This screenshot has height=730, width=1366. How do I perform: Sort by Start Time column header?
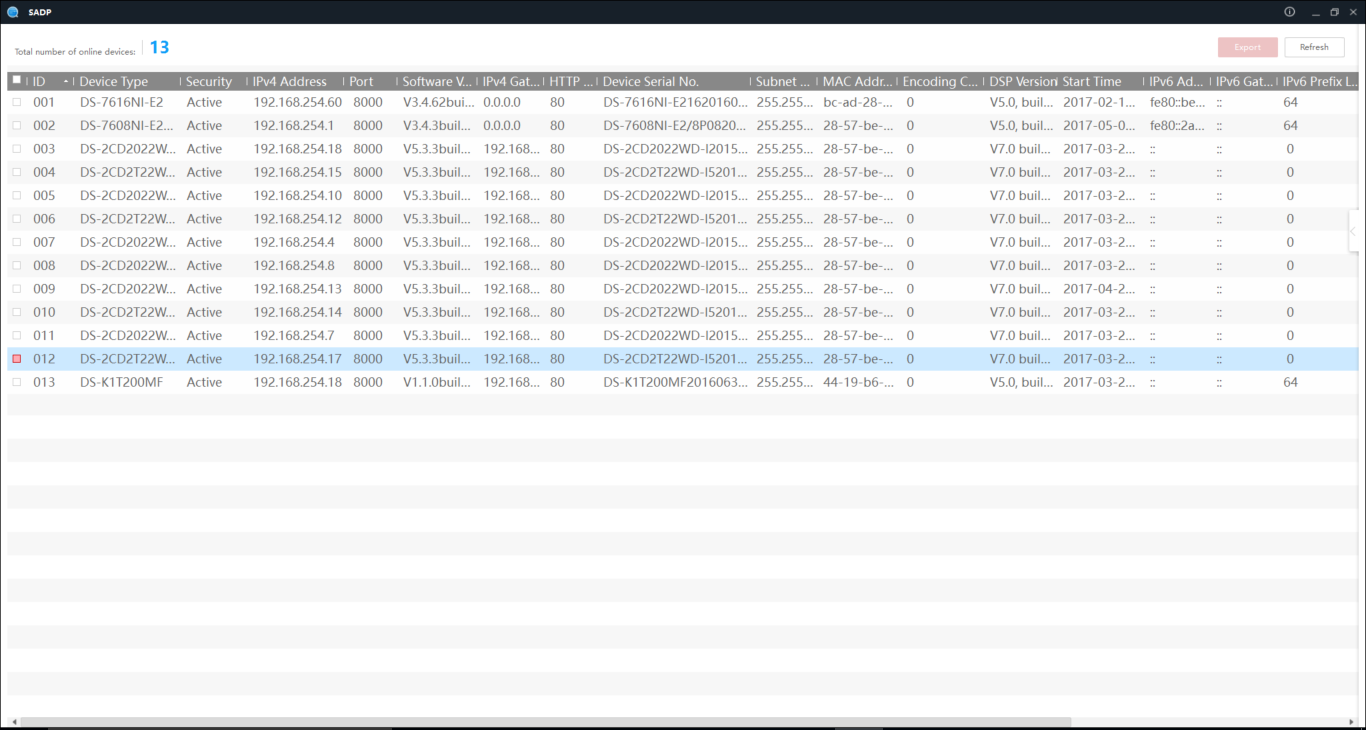[x=1091, y=81]
